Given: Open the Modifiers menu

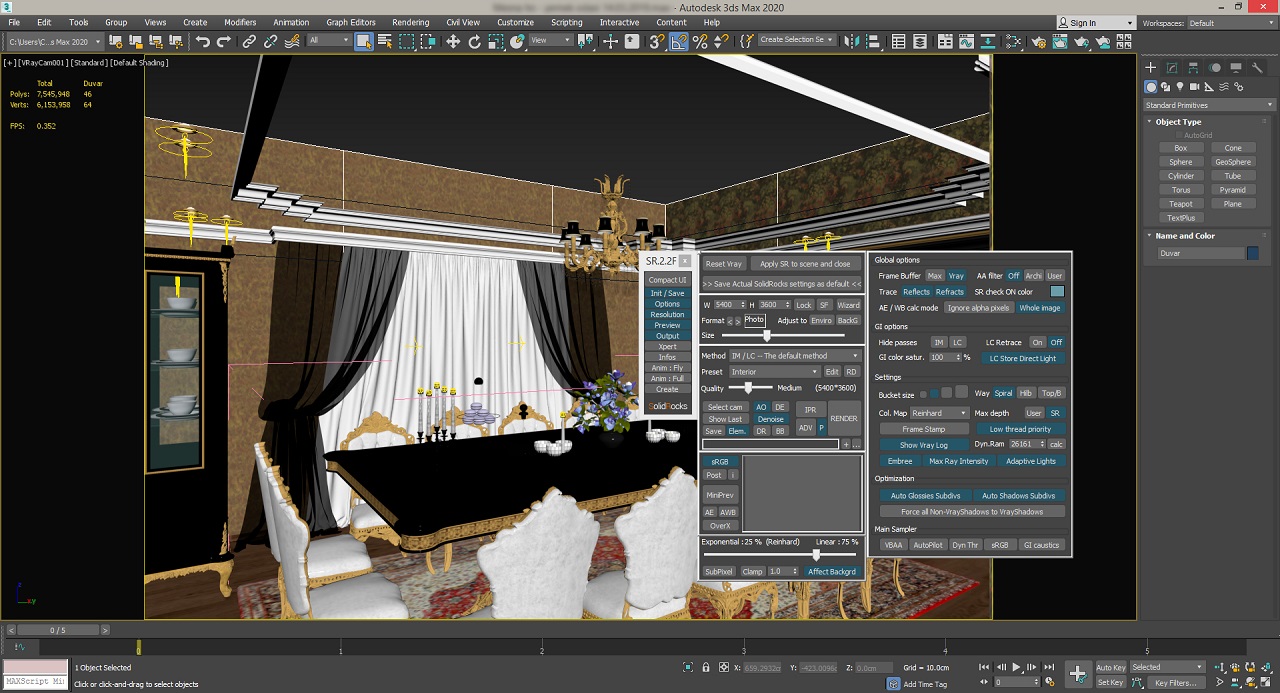Looking at the screenshot, I should (240, 22).
